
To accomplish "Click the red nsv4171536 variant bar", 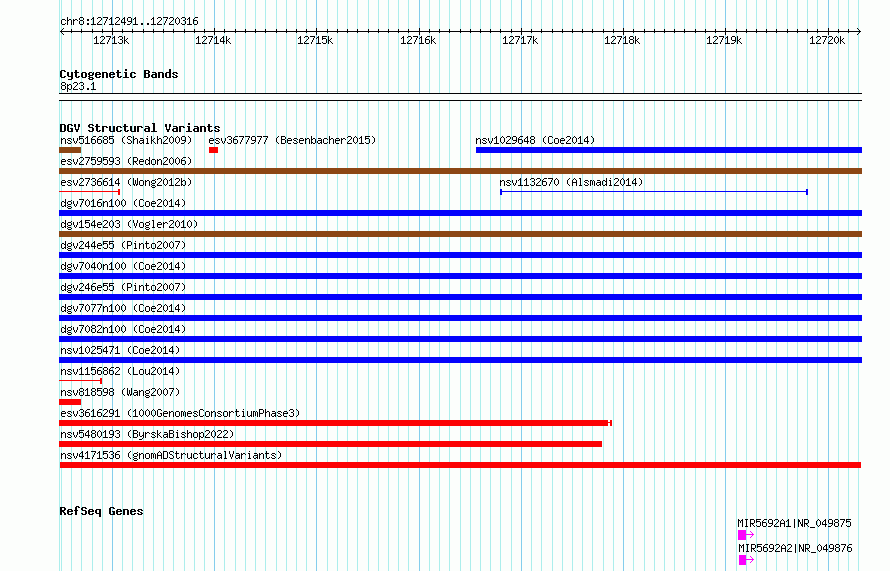I will click(x=460, y=465).
